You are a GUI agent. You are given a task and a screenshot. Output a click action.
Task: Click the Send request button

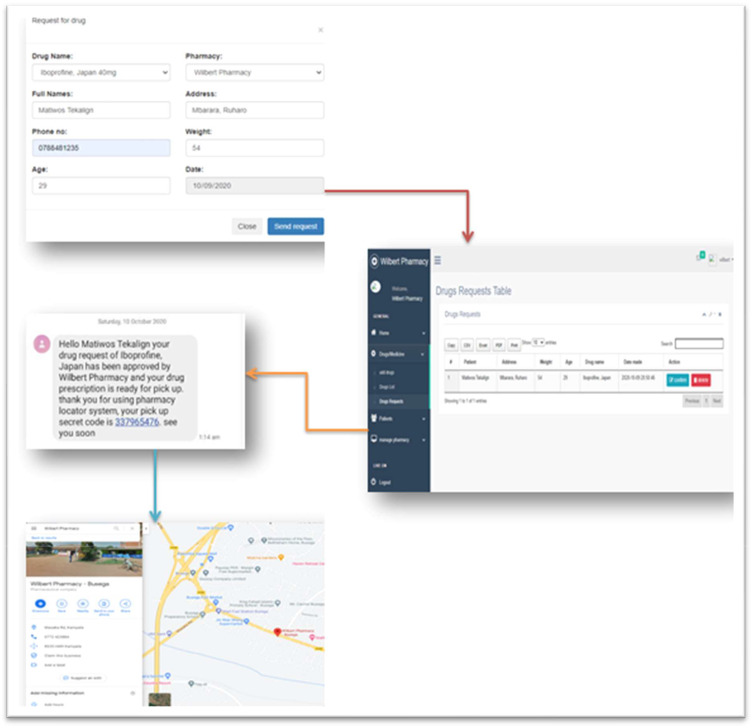click(295, 226)
